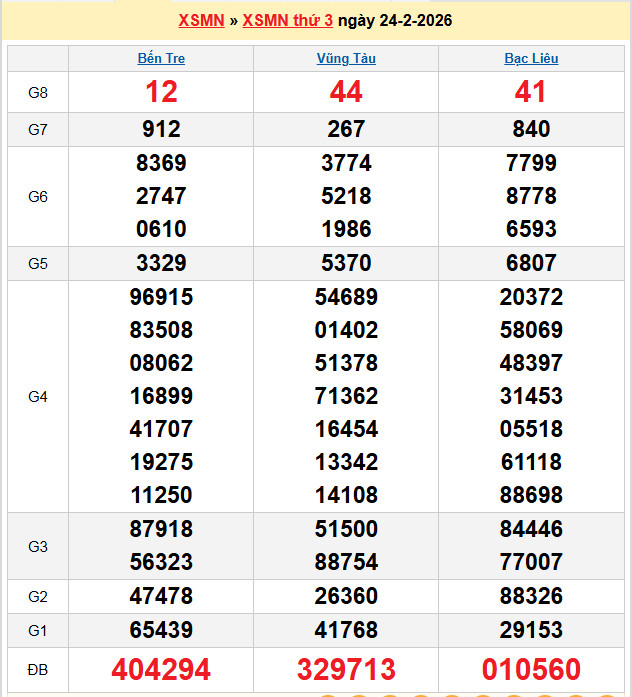Select the G8 row label
Screen dimensions: 632x697
[38, 93]
